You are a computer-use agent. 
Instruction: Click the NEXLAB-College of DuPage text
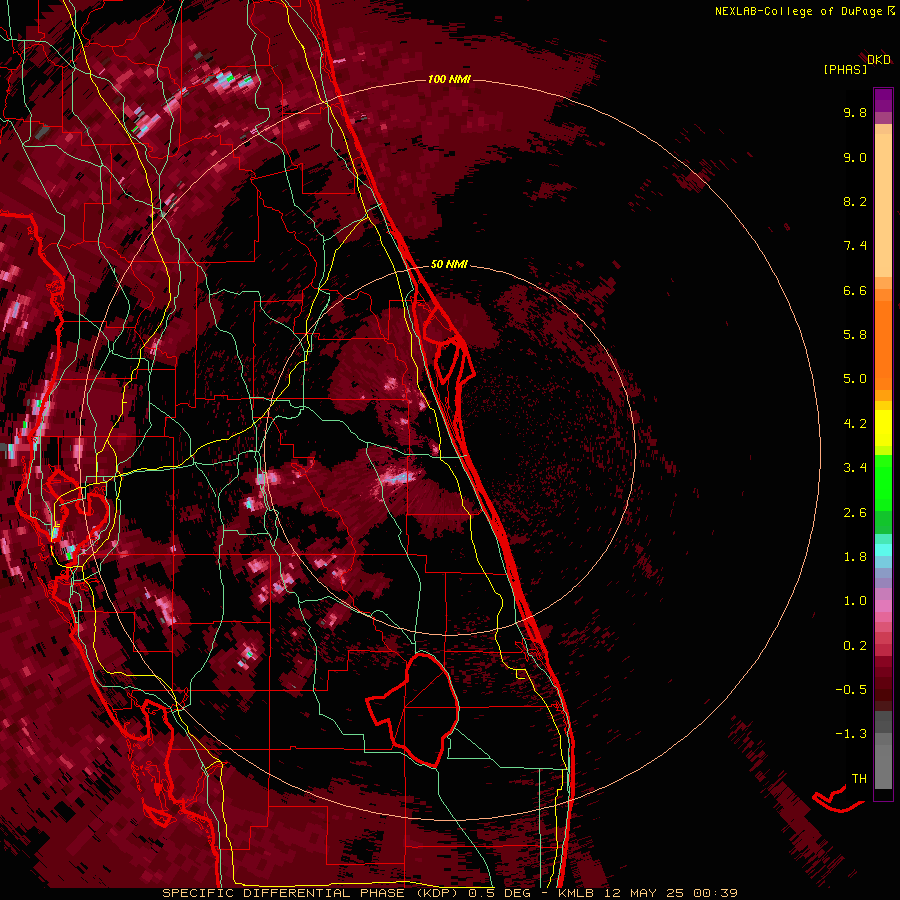click(798, 11)
